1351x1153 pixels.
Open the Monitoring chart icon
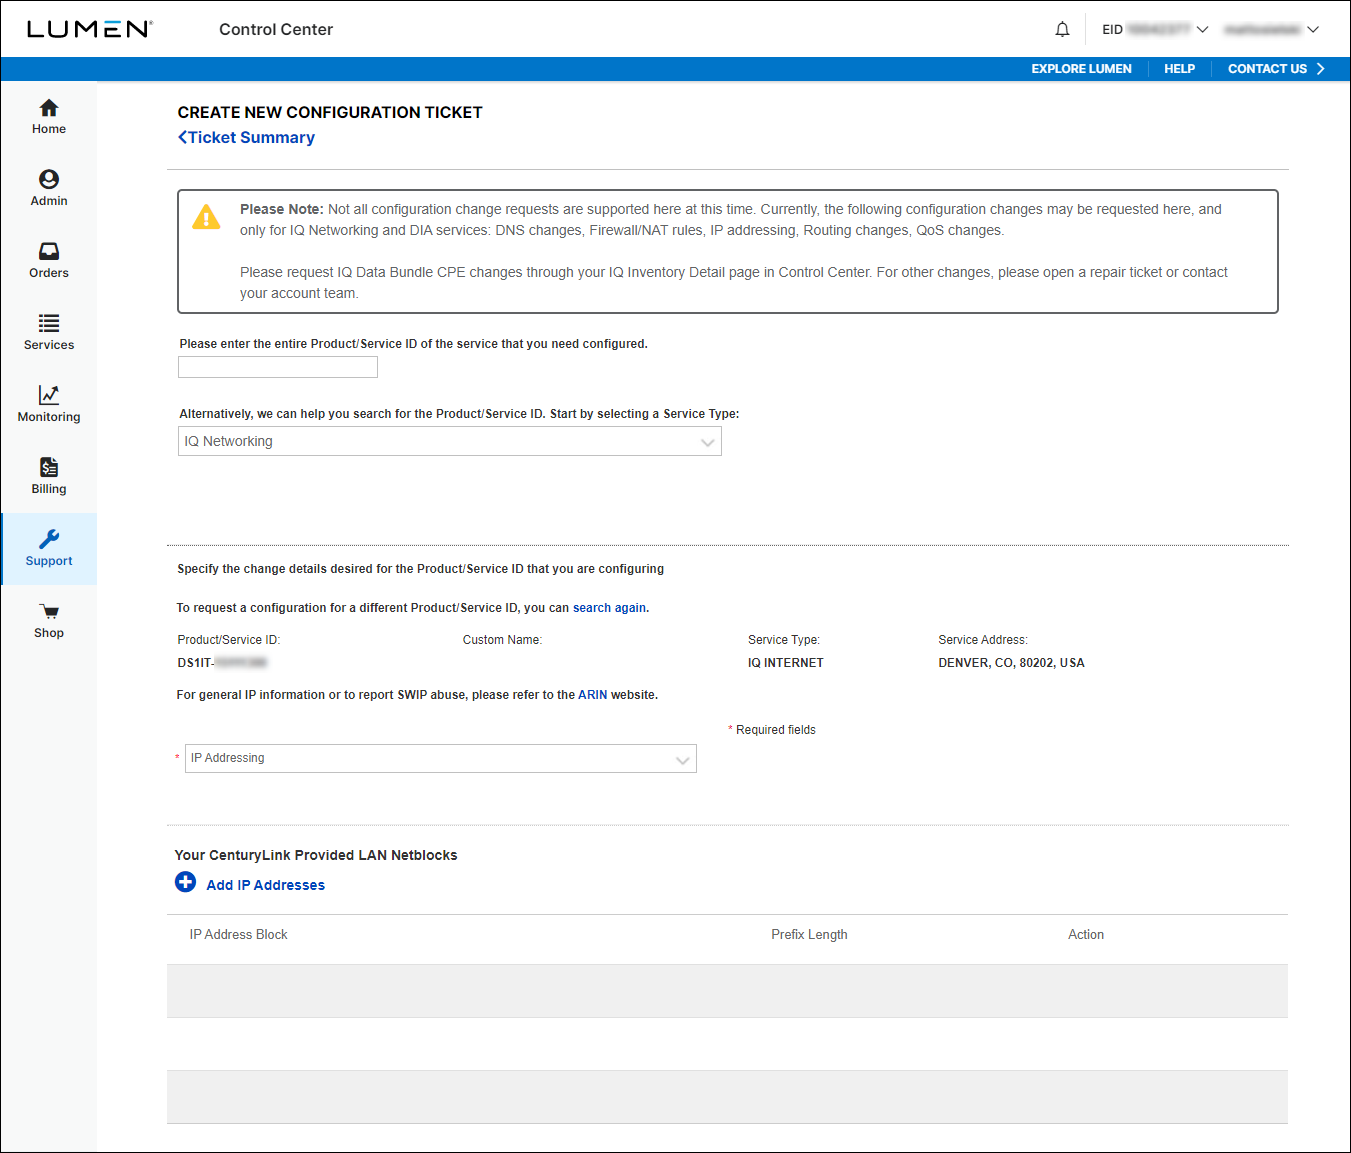(48, 395)
